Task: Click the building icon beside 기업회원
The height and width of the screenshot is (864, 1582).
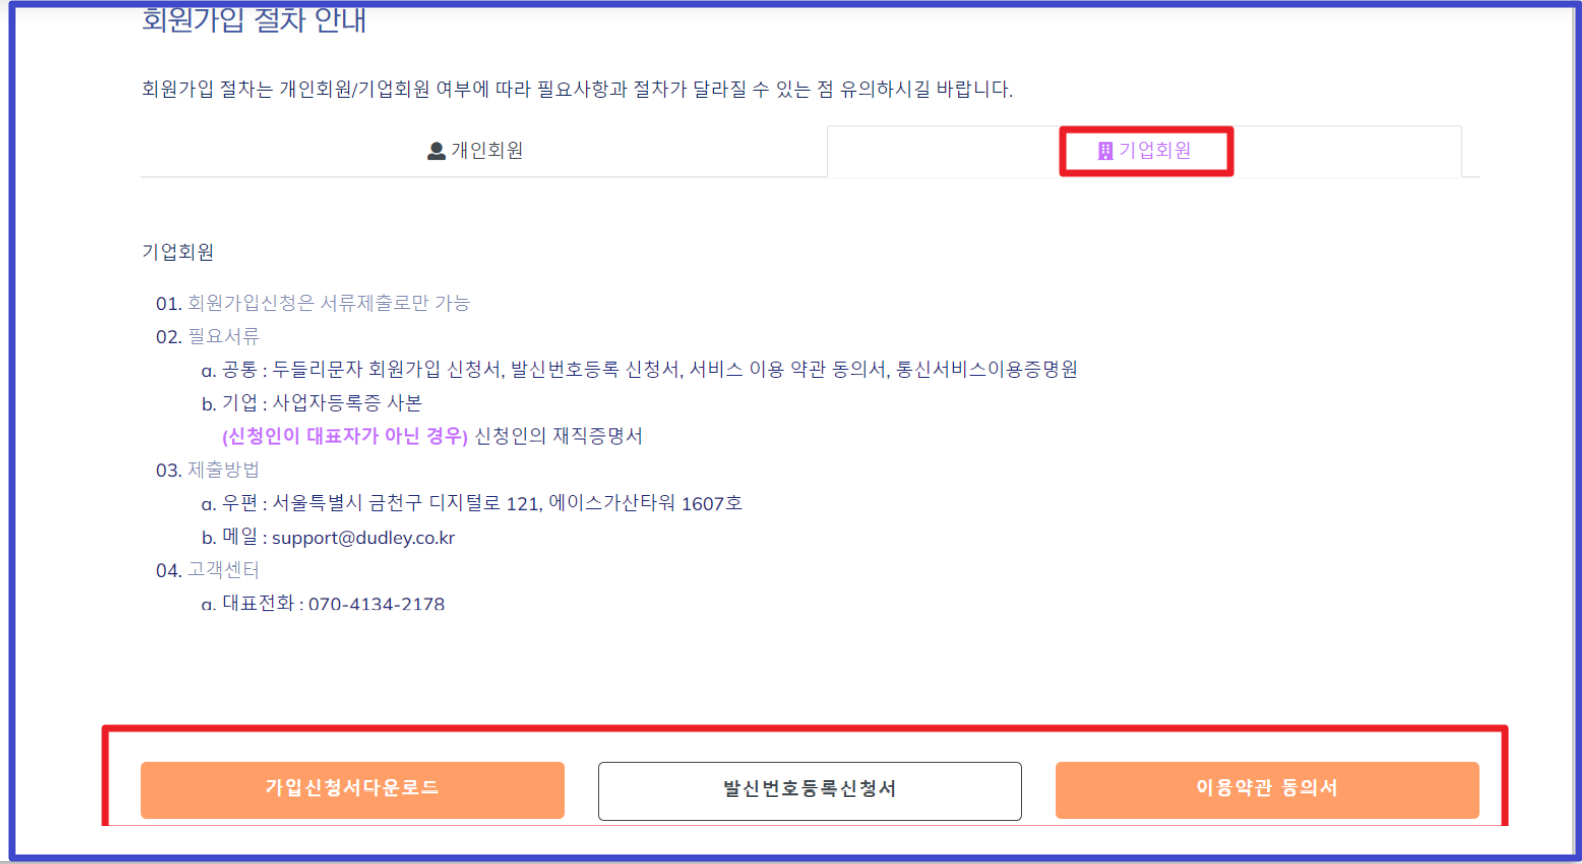Action: pyautogui.click(x=1105, y=151)
